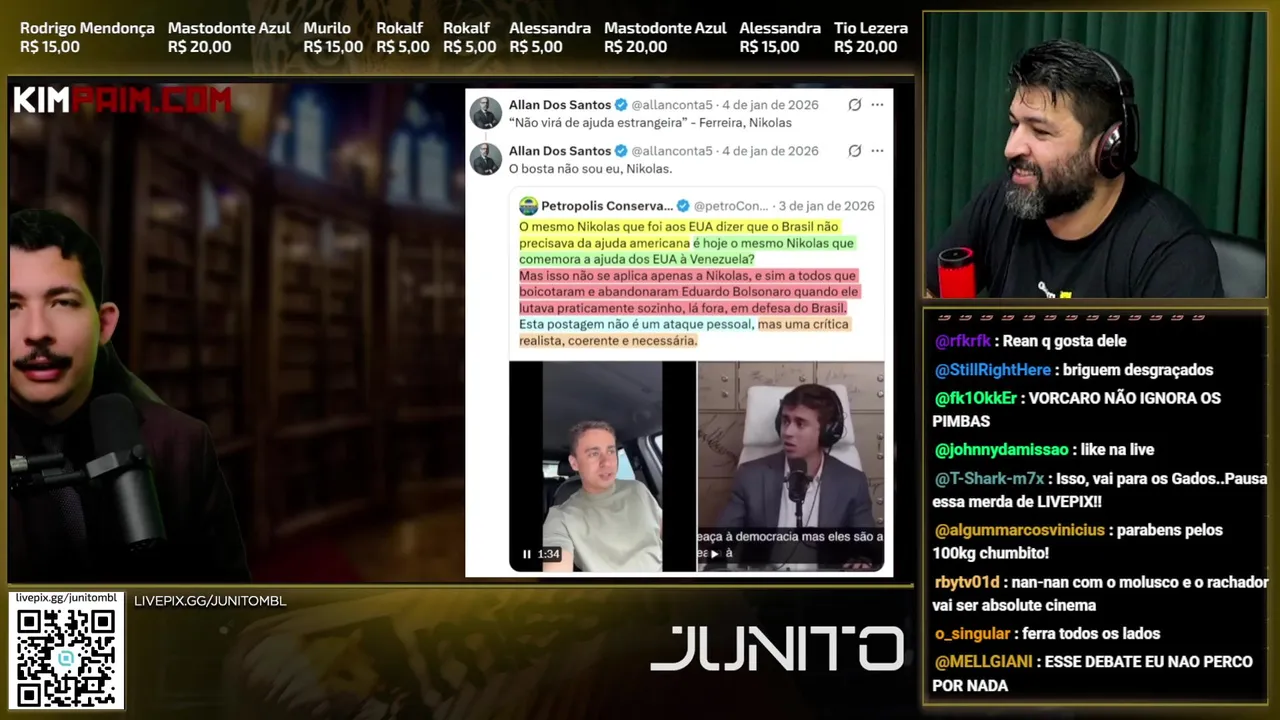Click the '4 de jan de 2026' date on the 'O bosta' tweet
This screenshot has height=720, width=1280.
coord(770,151)
